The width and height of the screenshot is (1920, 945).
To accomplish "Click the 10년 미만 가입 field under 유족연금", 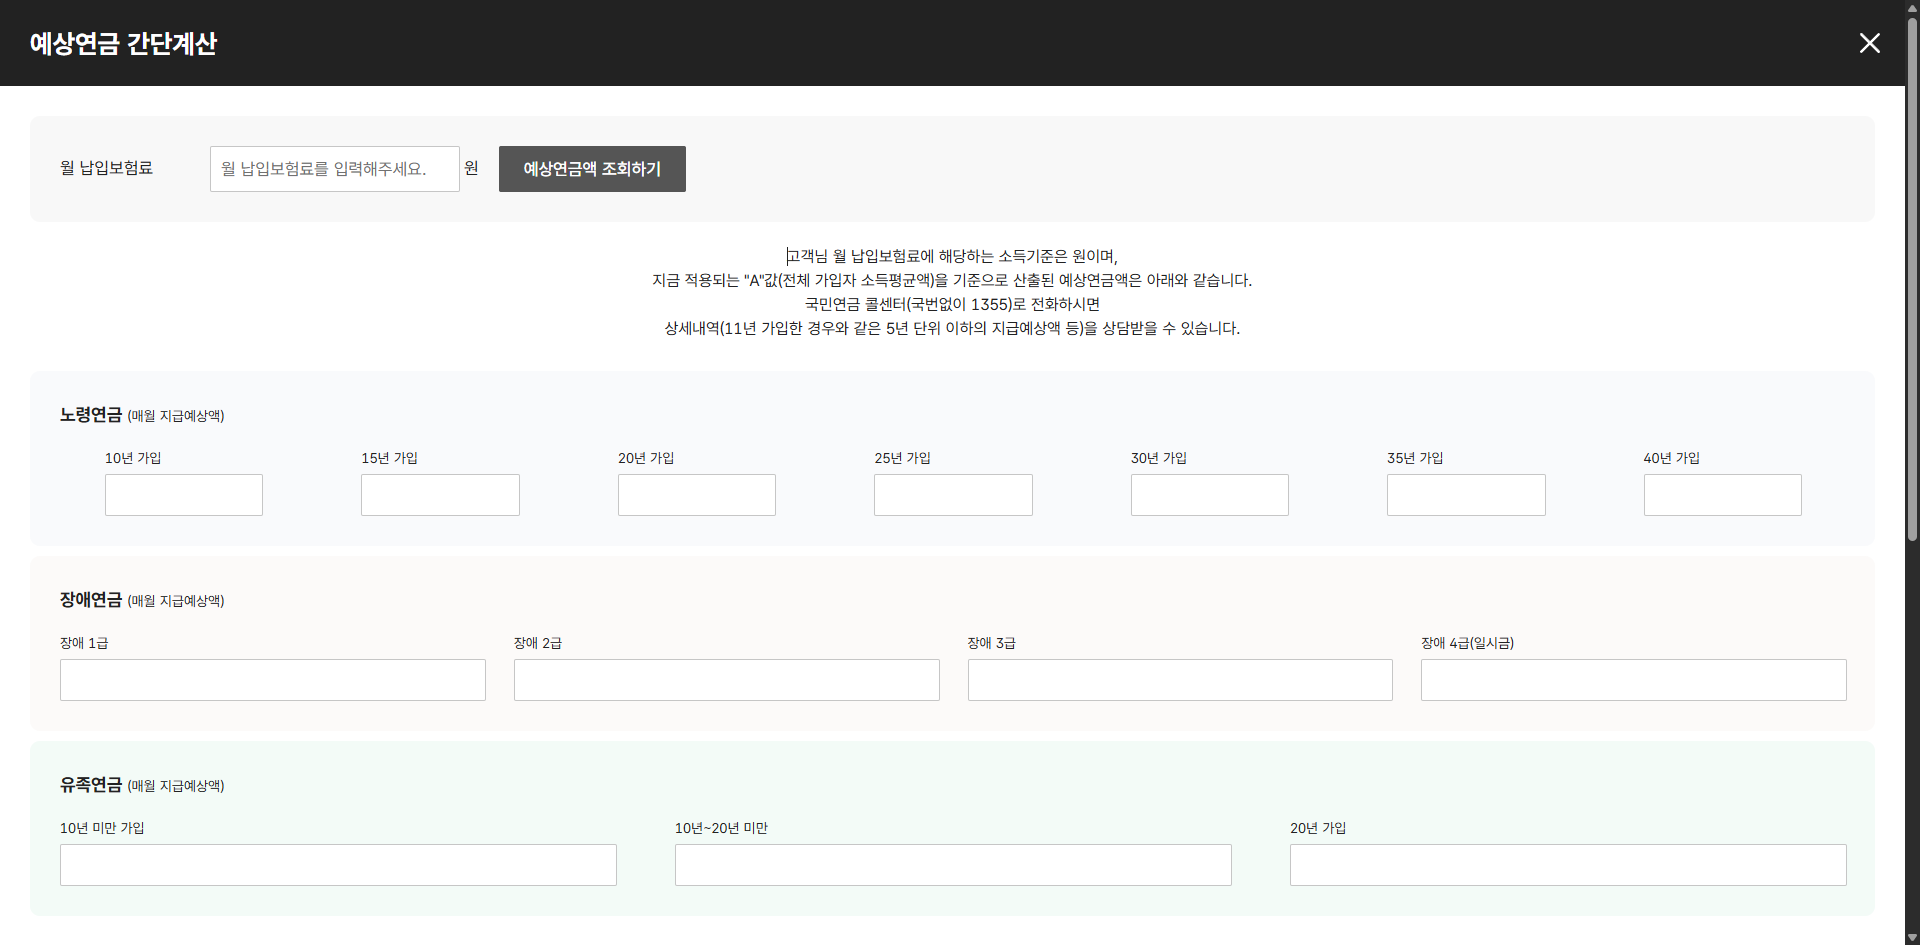I will click(338, 864).
